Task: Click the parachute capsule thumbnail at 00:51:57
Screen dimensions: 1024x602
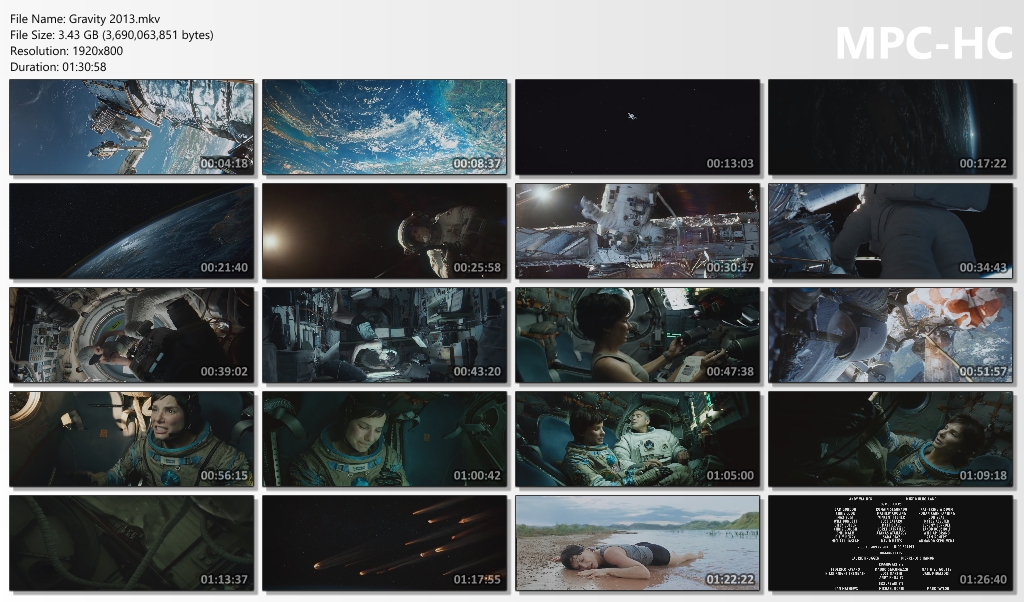Action: click(x=890, y=335)
